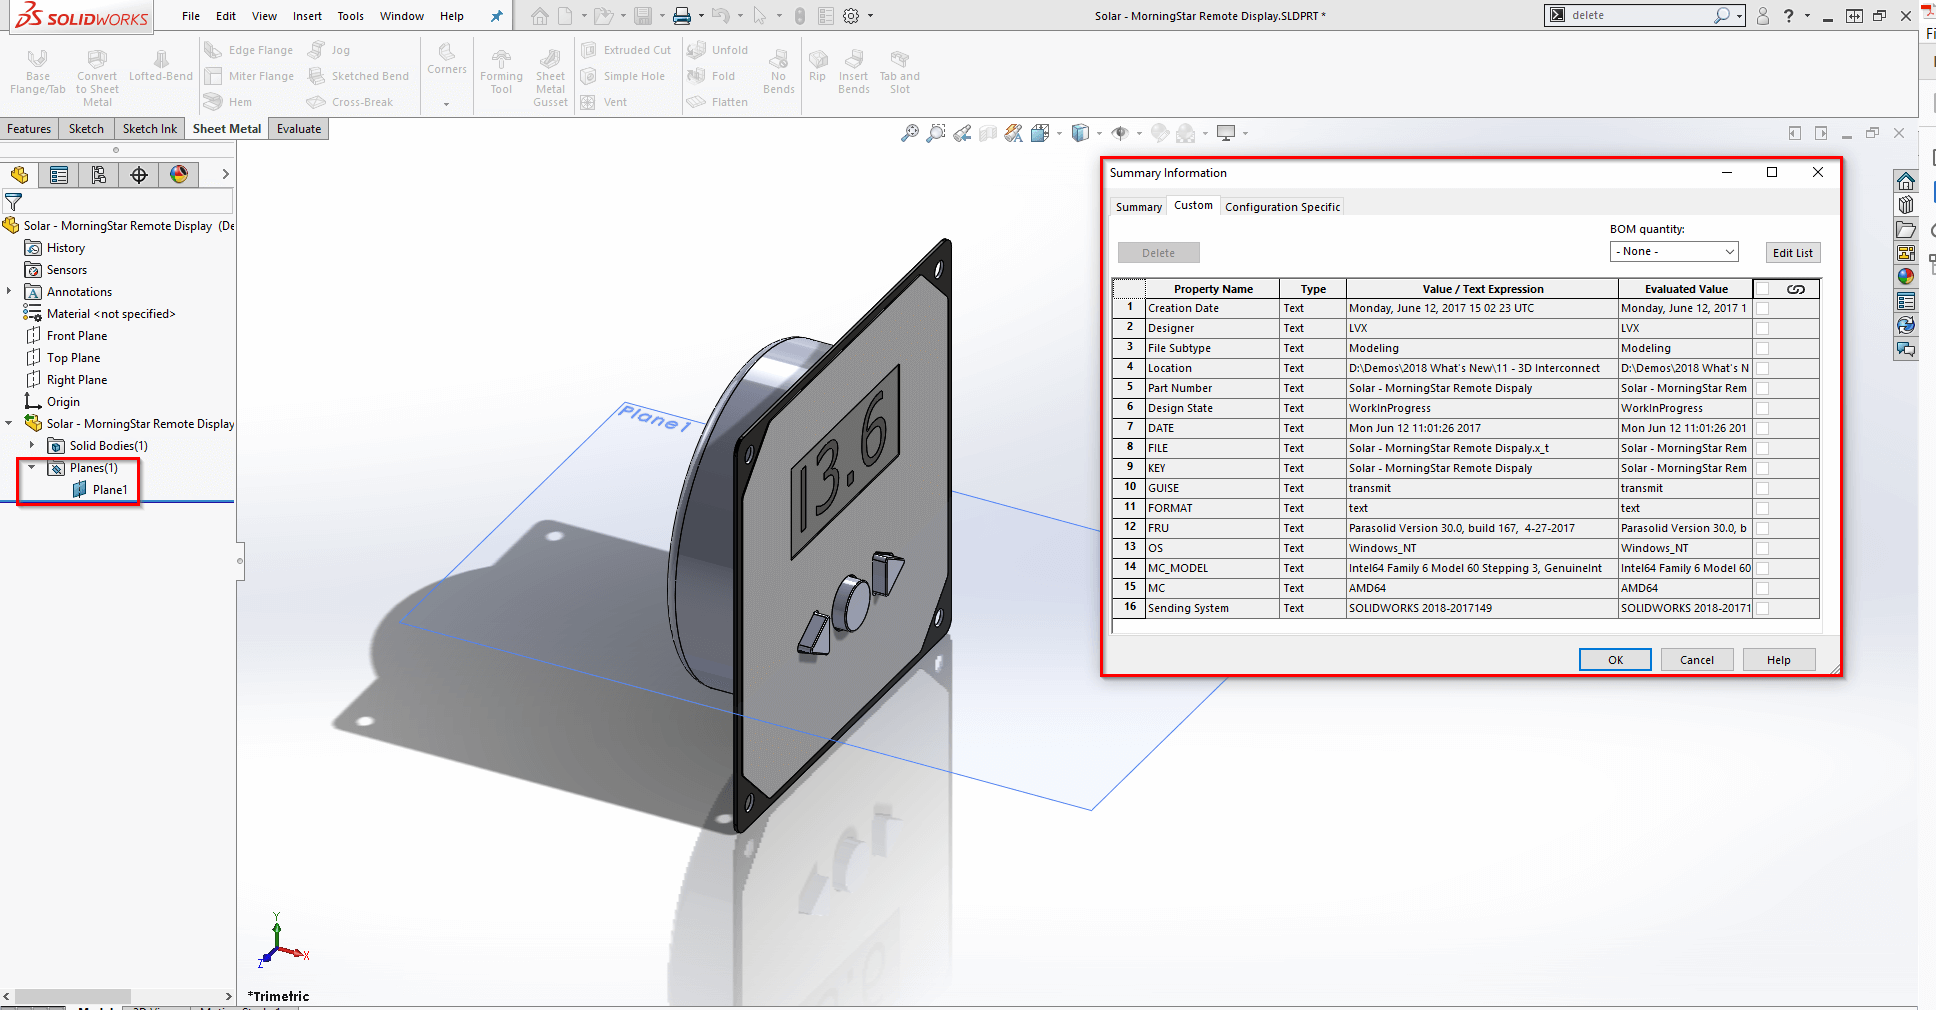Open the DisplayManager tab icon
Screen dimensions: 1936x1010
pos(179,175)
